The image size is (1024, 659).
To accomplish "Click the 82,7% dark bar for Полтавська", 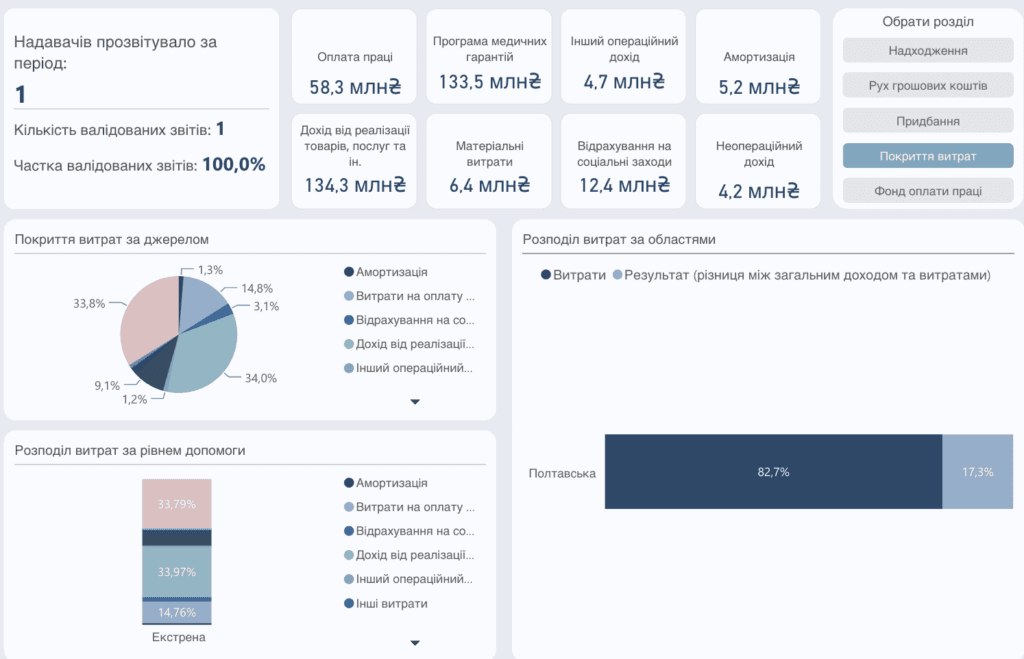I will tap(773, 472).
